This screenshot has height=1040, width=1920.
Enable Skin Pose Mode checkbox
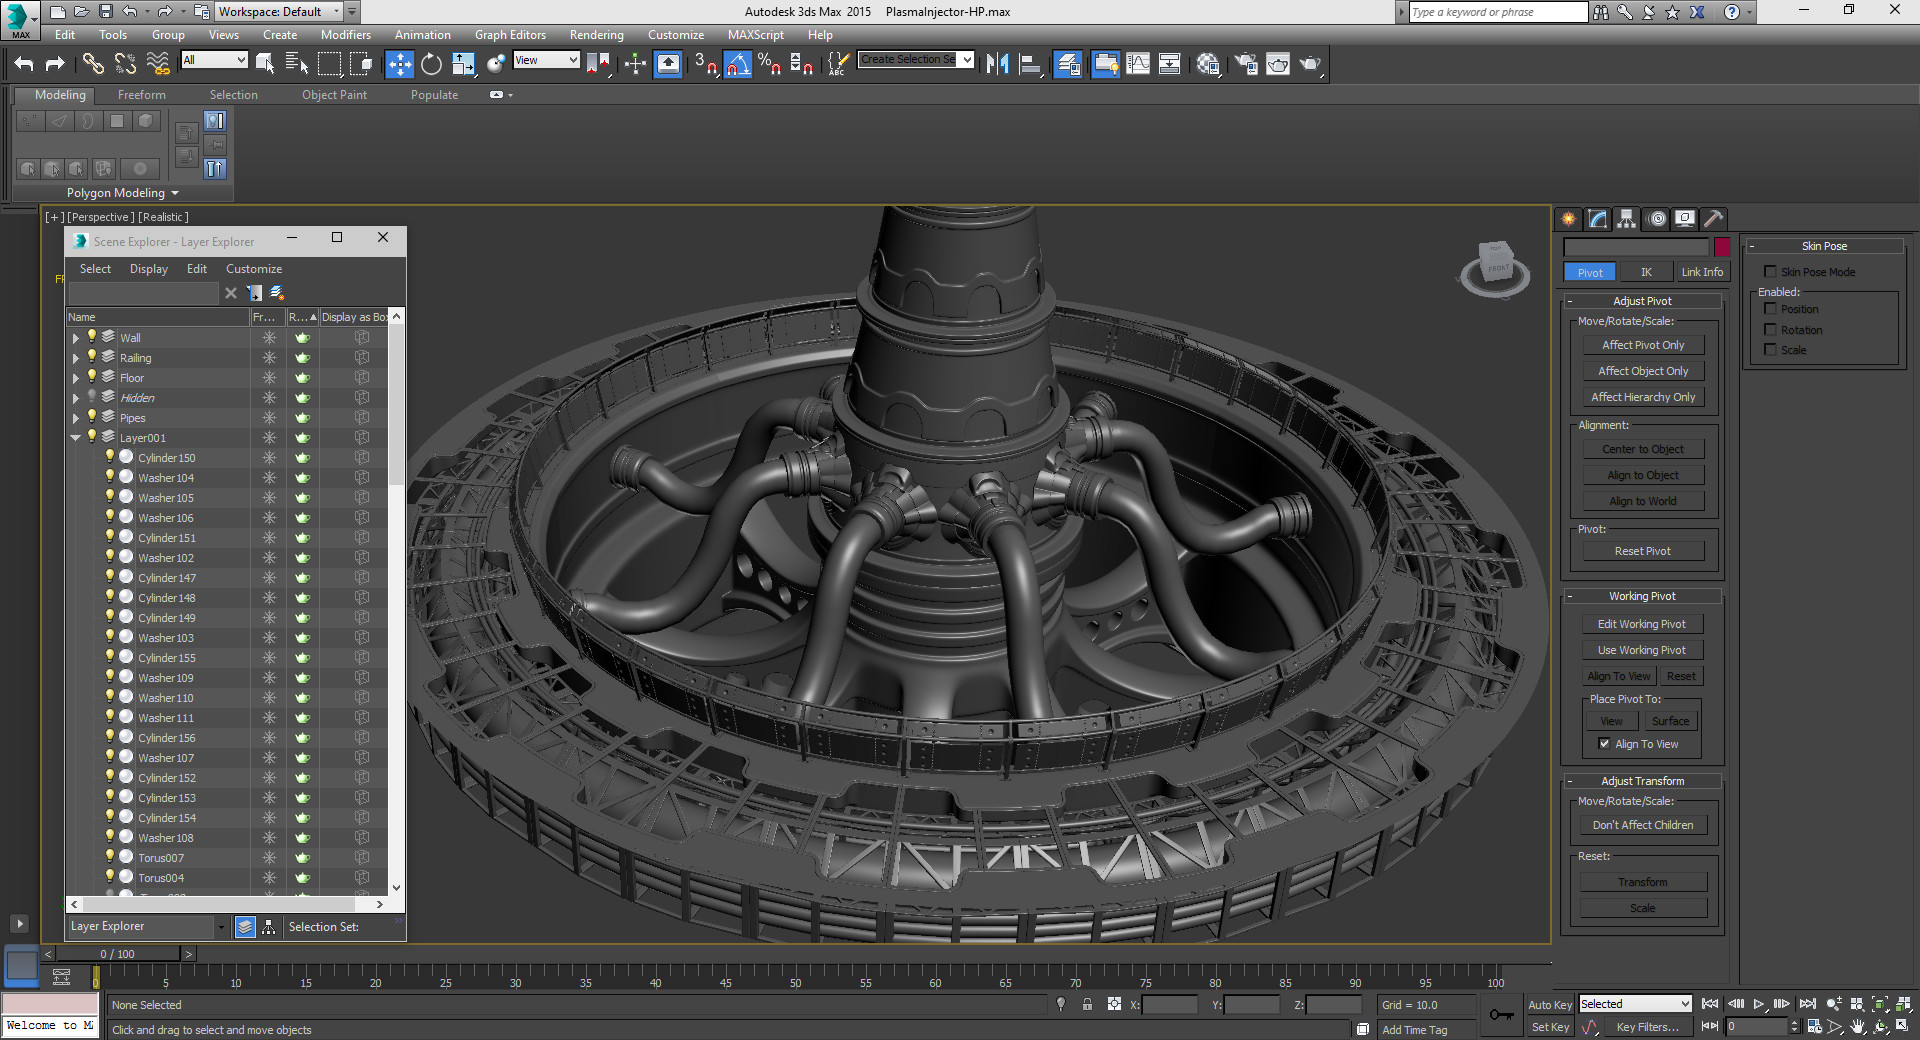point(1770,272)
